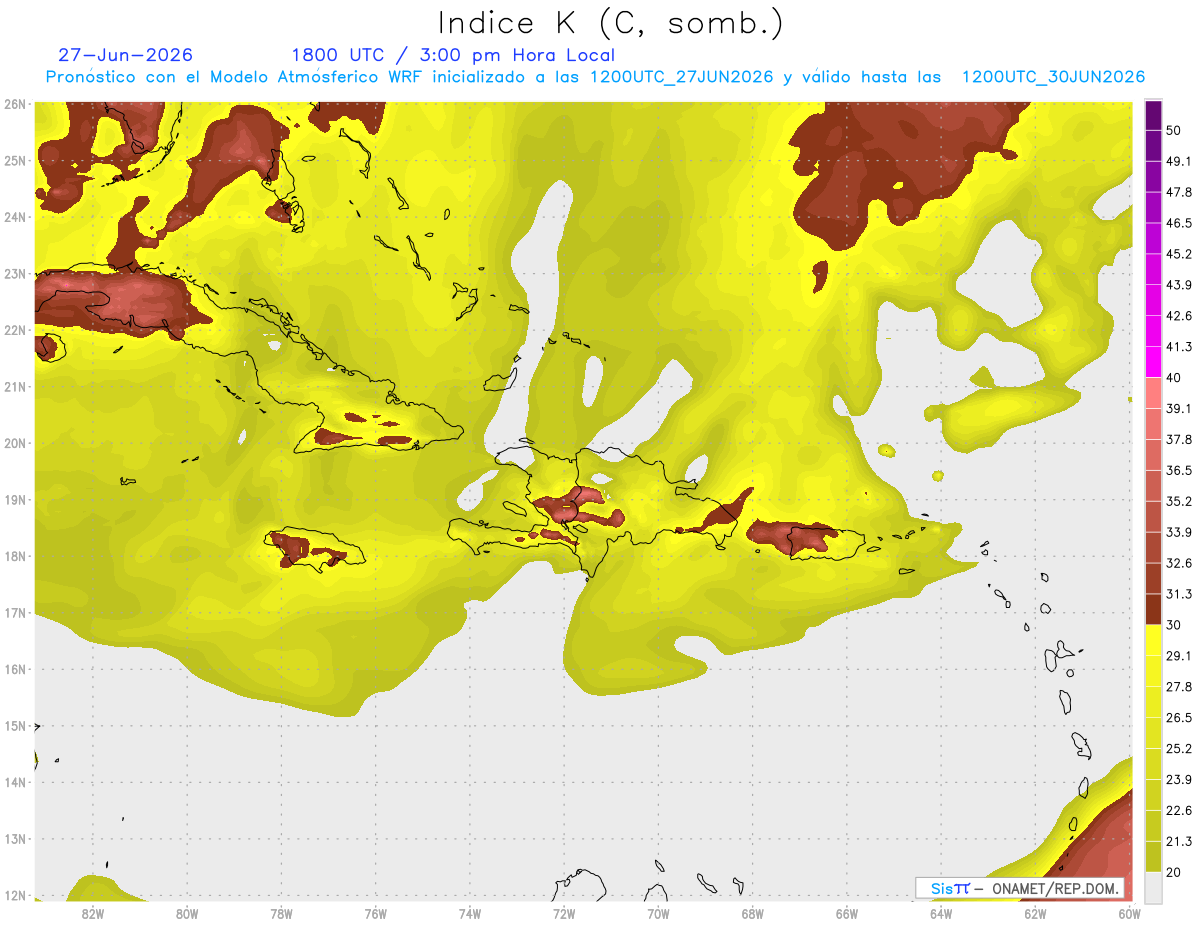Click the colorbar value "26.5"
This screenshot has height=927, width=1200.
[1178, 718]
